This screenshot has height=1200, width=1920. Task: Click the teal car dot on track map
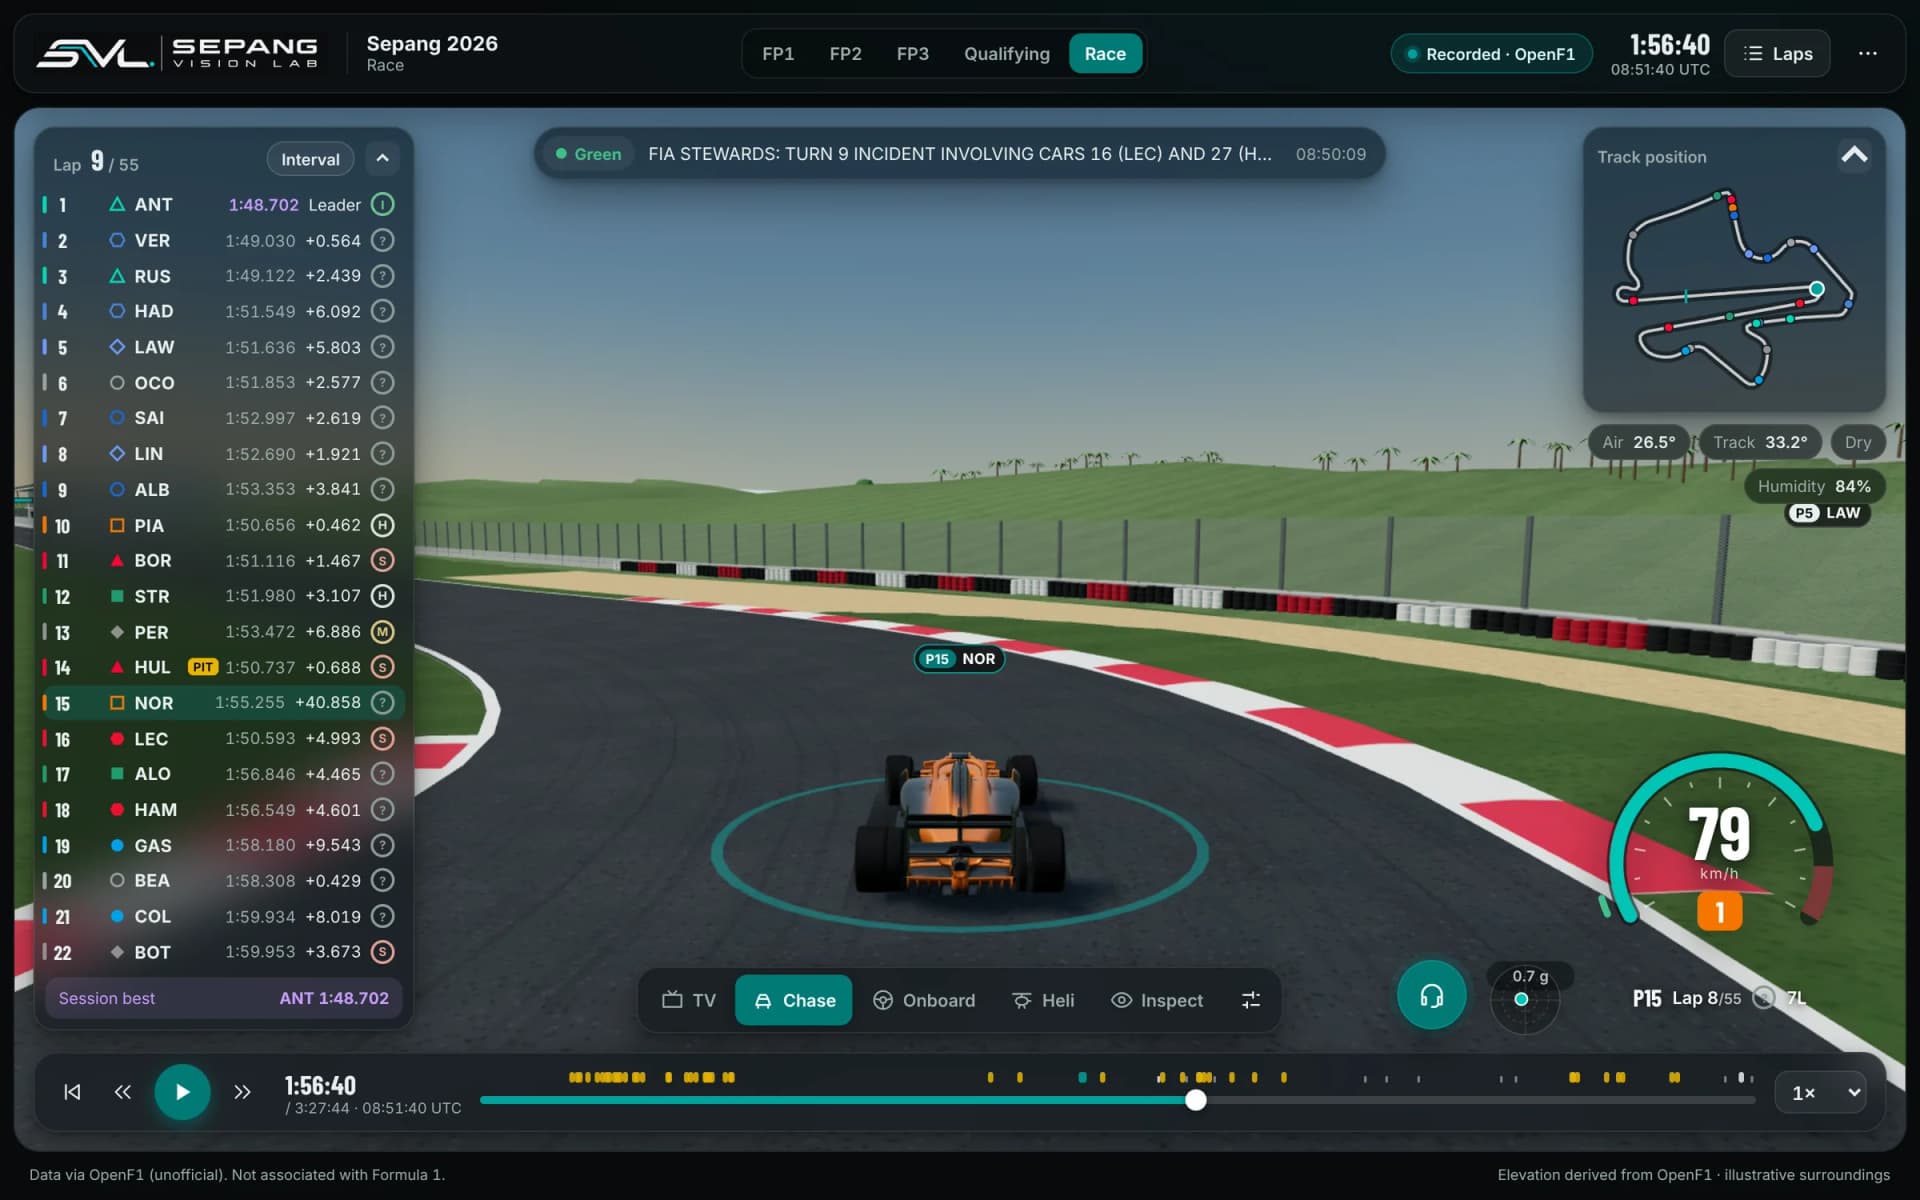pyautogui.click(x=1817, y=289)
